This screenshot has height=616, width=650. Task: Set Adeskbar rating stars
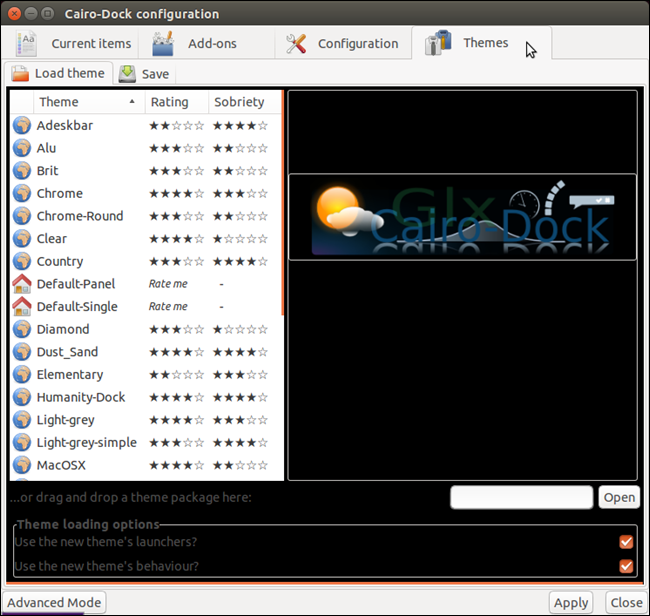tap(177, 126)
